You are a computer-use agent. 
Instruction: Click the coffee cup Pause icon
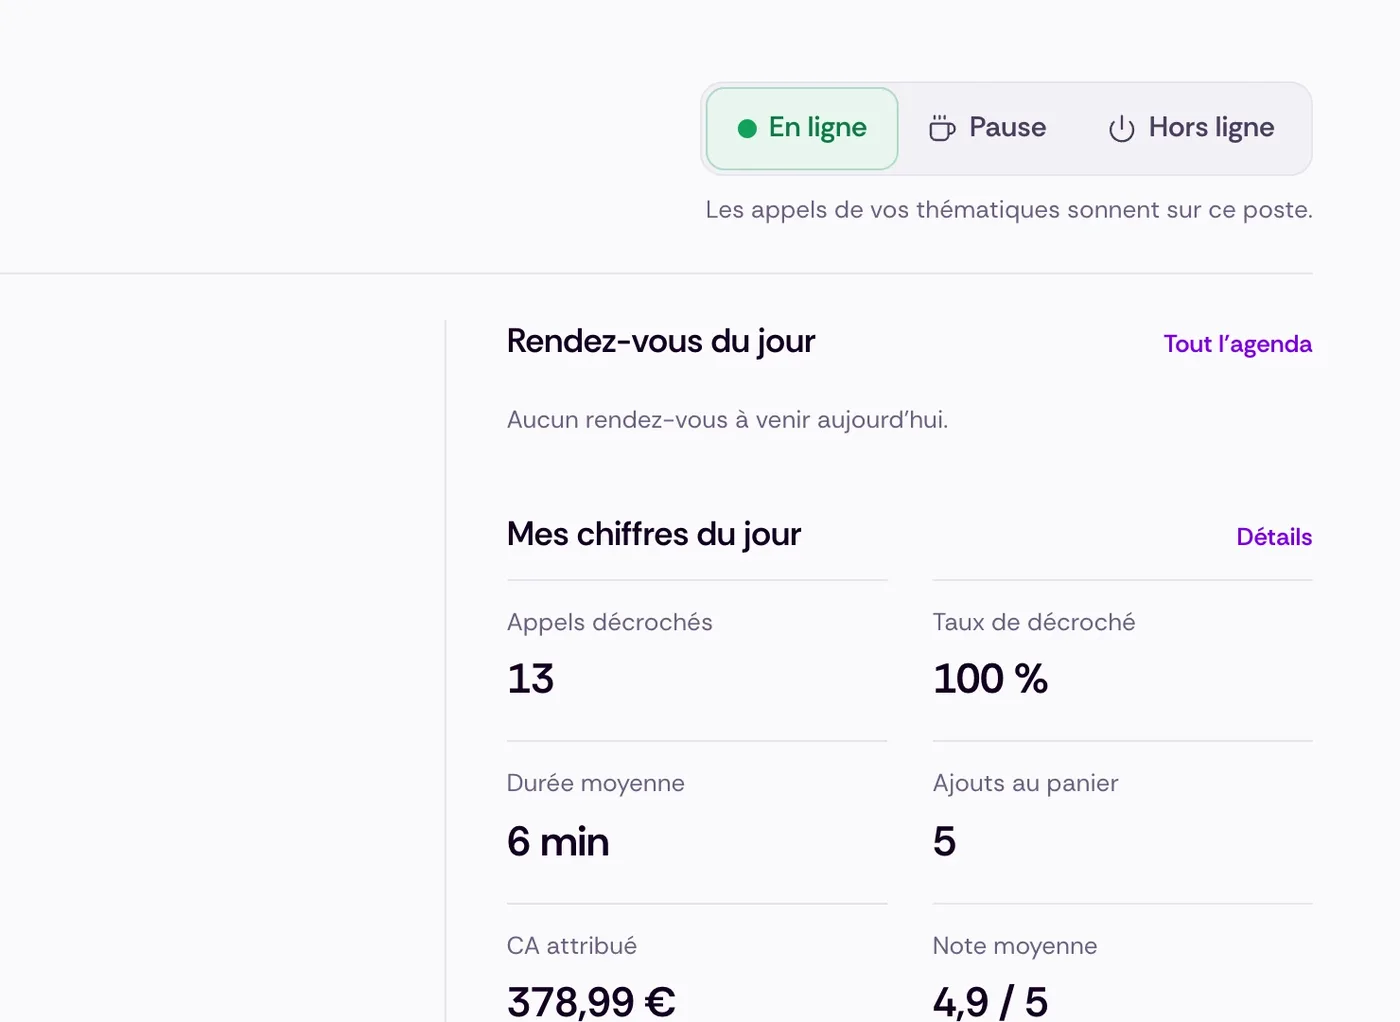coord(942,128)
